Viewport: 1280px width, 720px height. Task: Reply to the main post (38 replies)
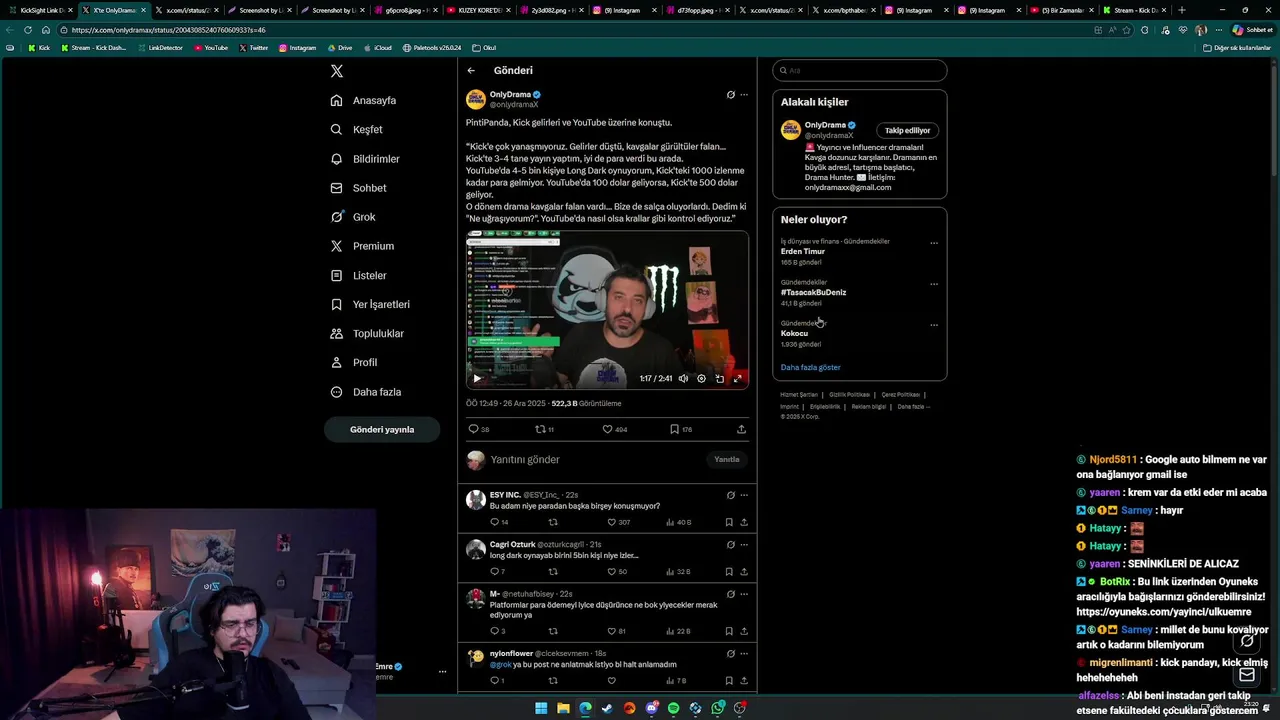click(x=479, y=429)
